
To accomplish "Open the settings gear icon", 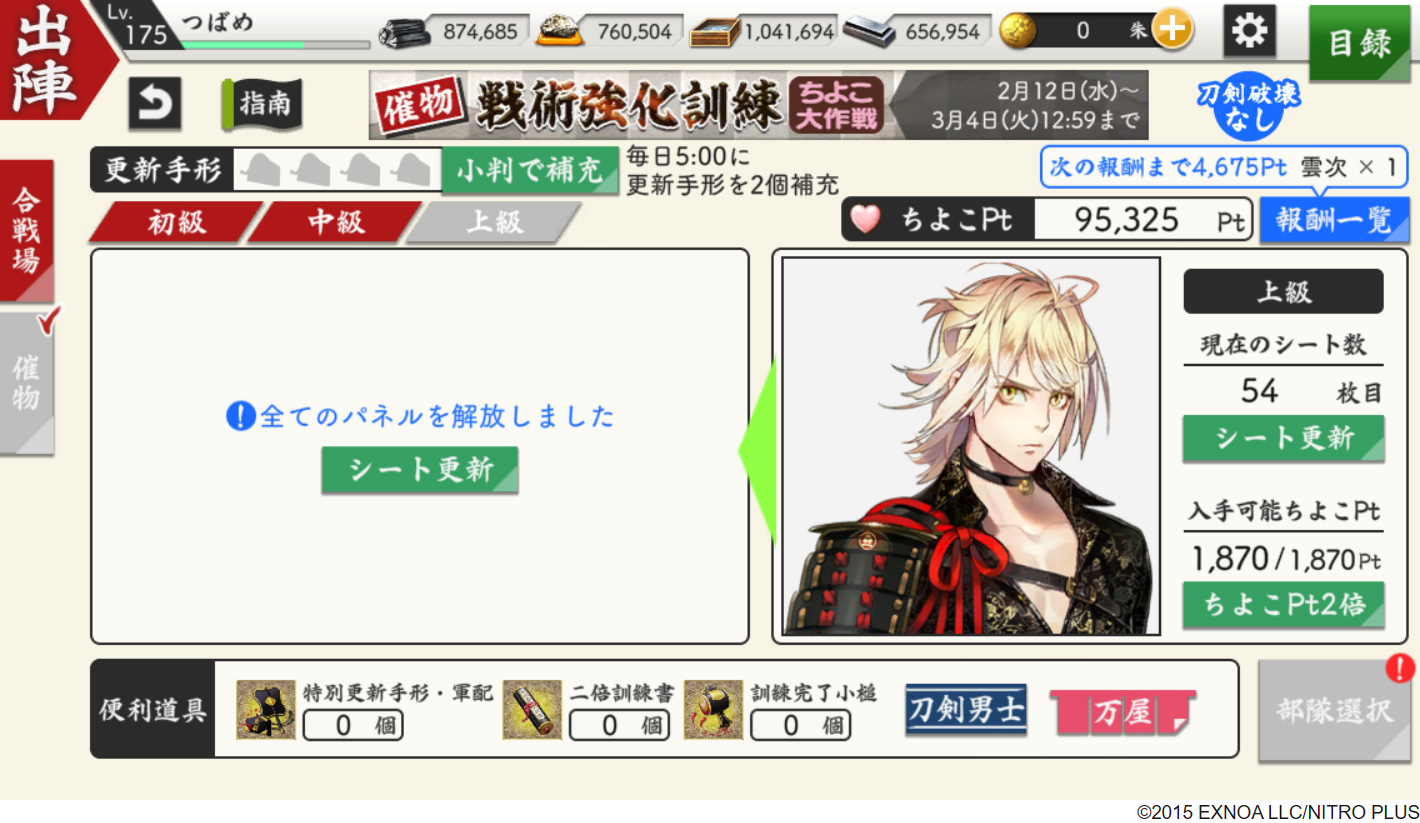I will click(x=1249, y=31).
